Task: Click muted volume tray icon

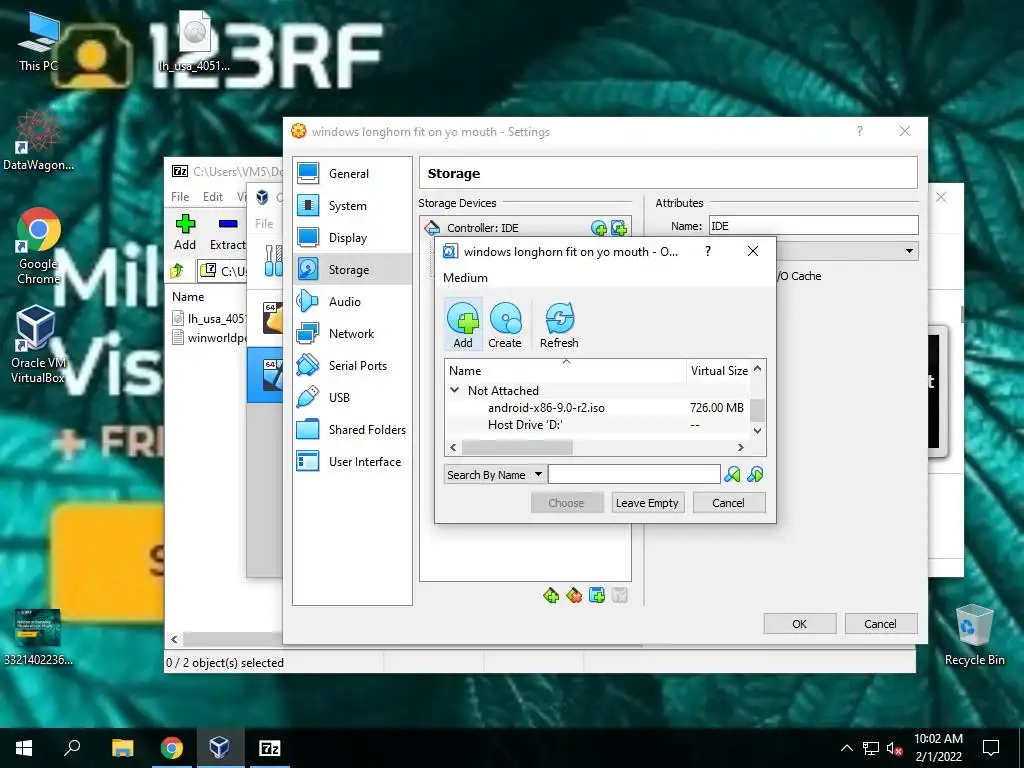Action: (895, 748)
